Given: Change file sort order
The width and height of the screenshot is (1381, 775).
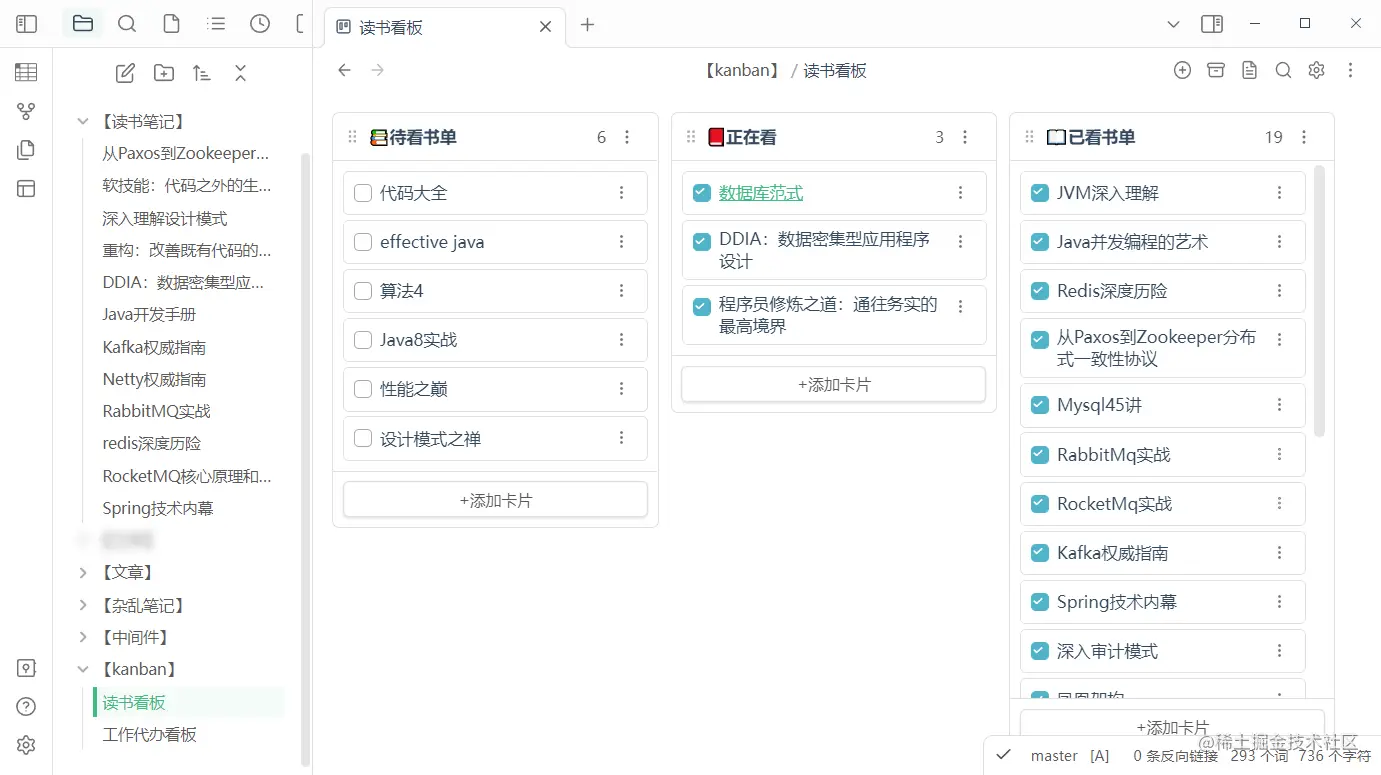Looking at the screenshot, I should point(202,73).
